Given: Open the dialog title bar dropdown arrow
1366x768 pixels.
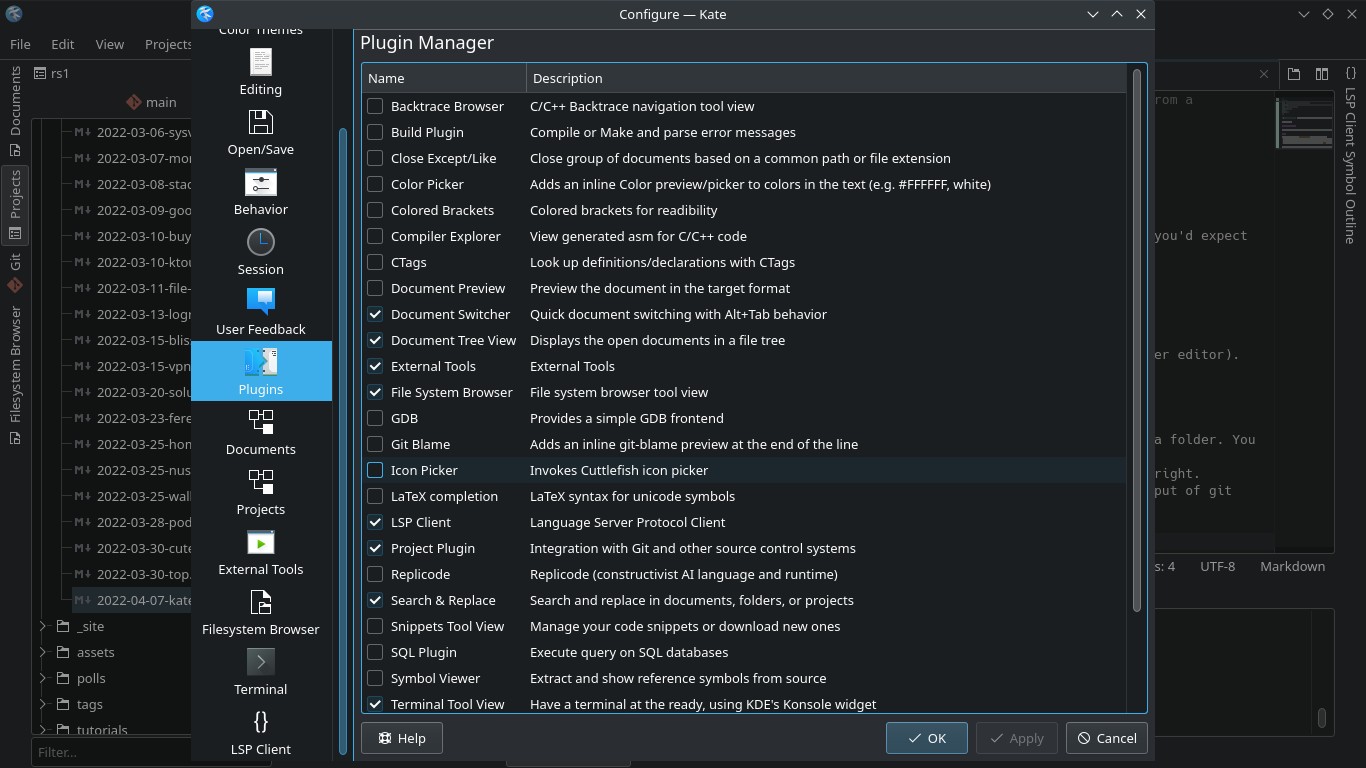Looking at the screenshot, I should click(x=1093, y=14).
